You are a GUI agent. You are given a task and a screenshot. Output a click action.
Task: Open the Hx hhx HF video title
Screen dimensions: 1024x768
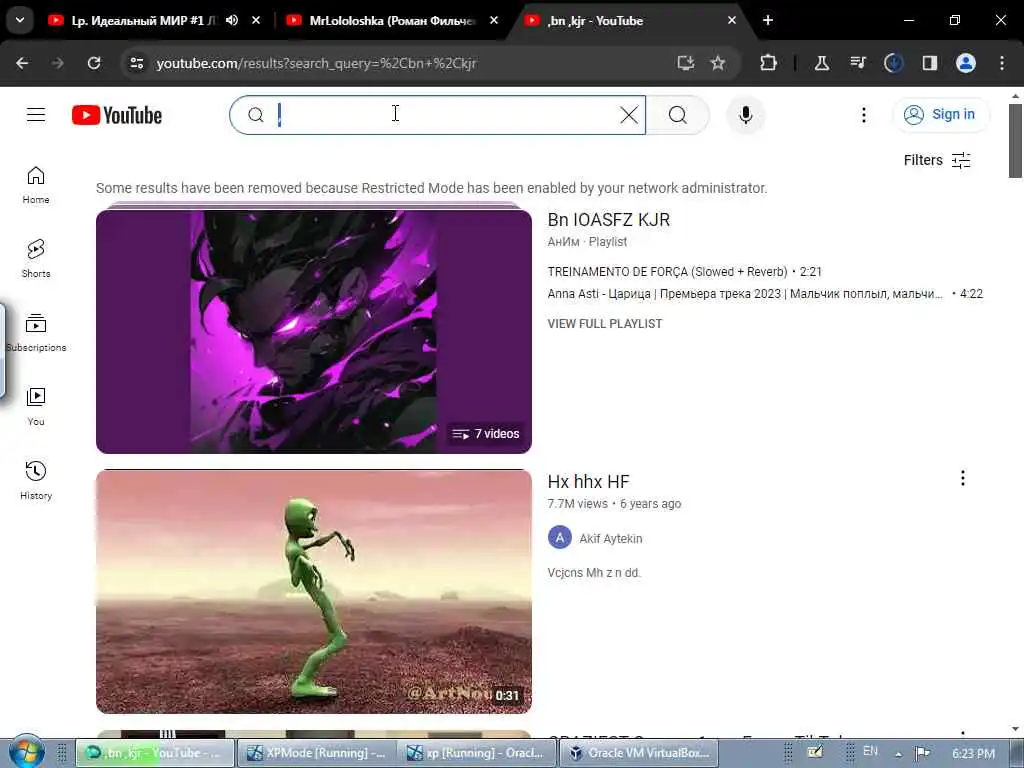(588, 481)
